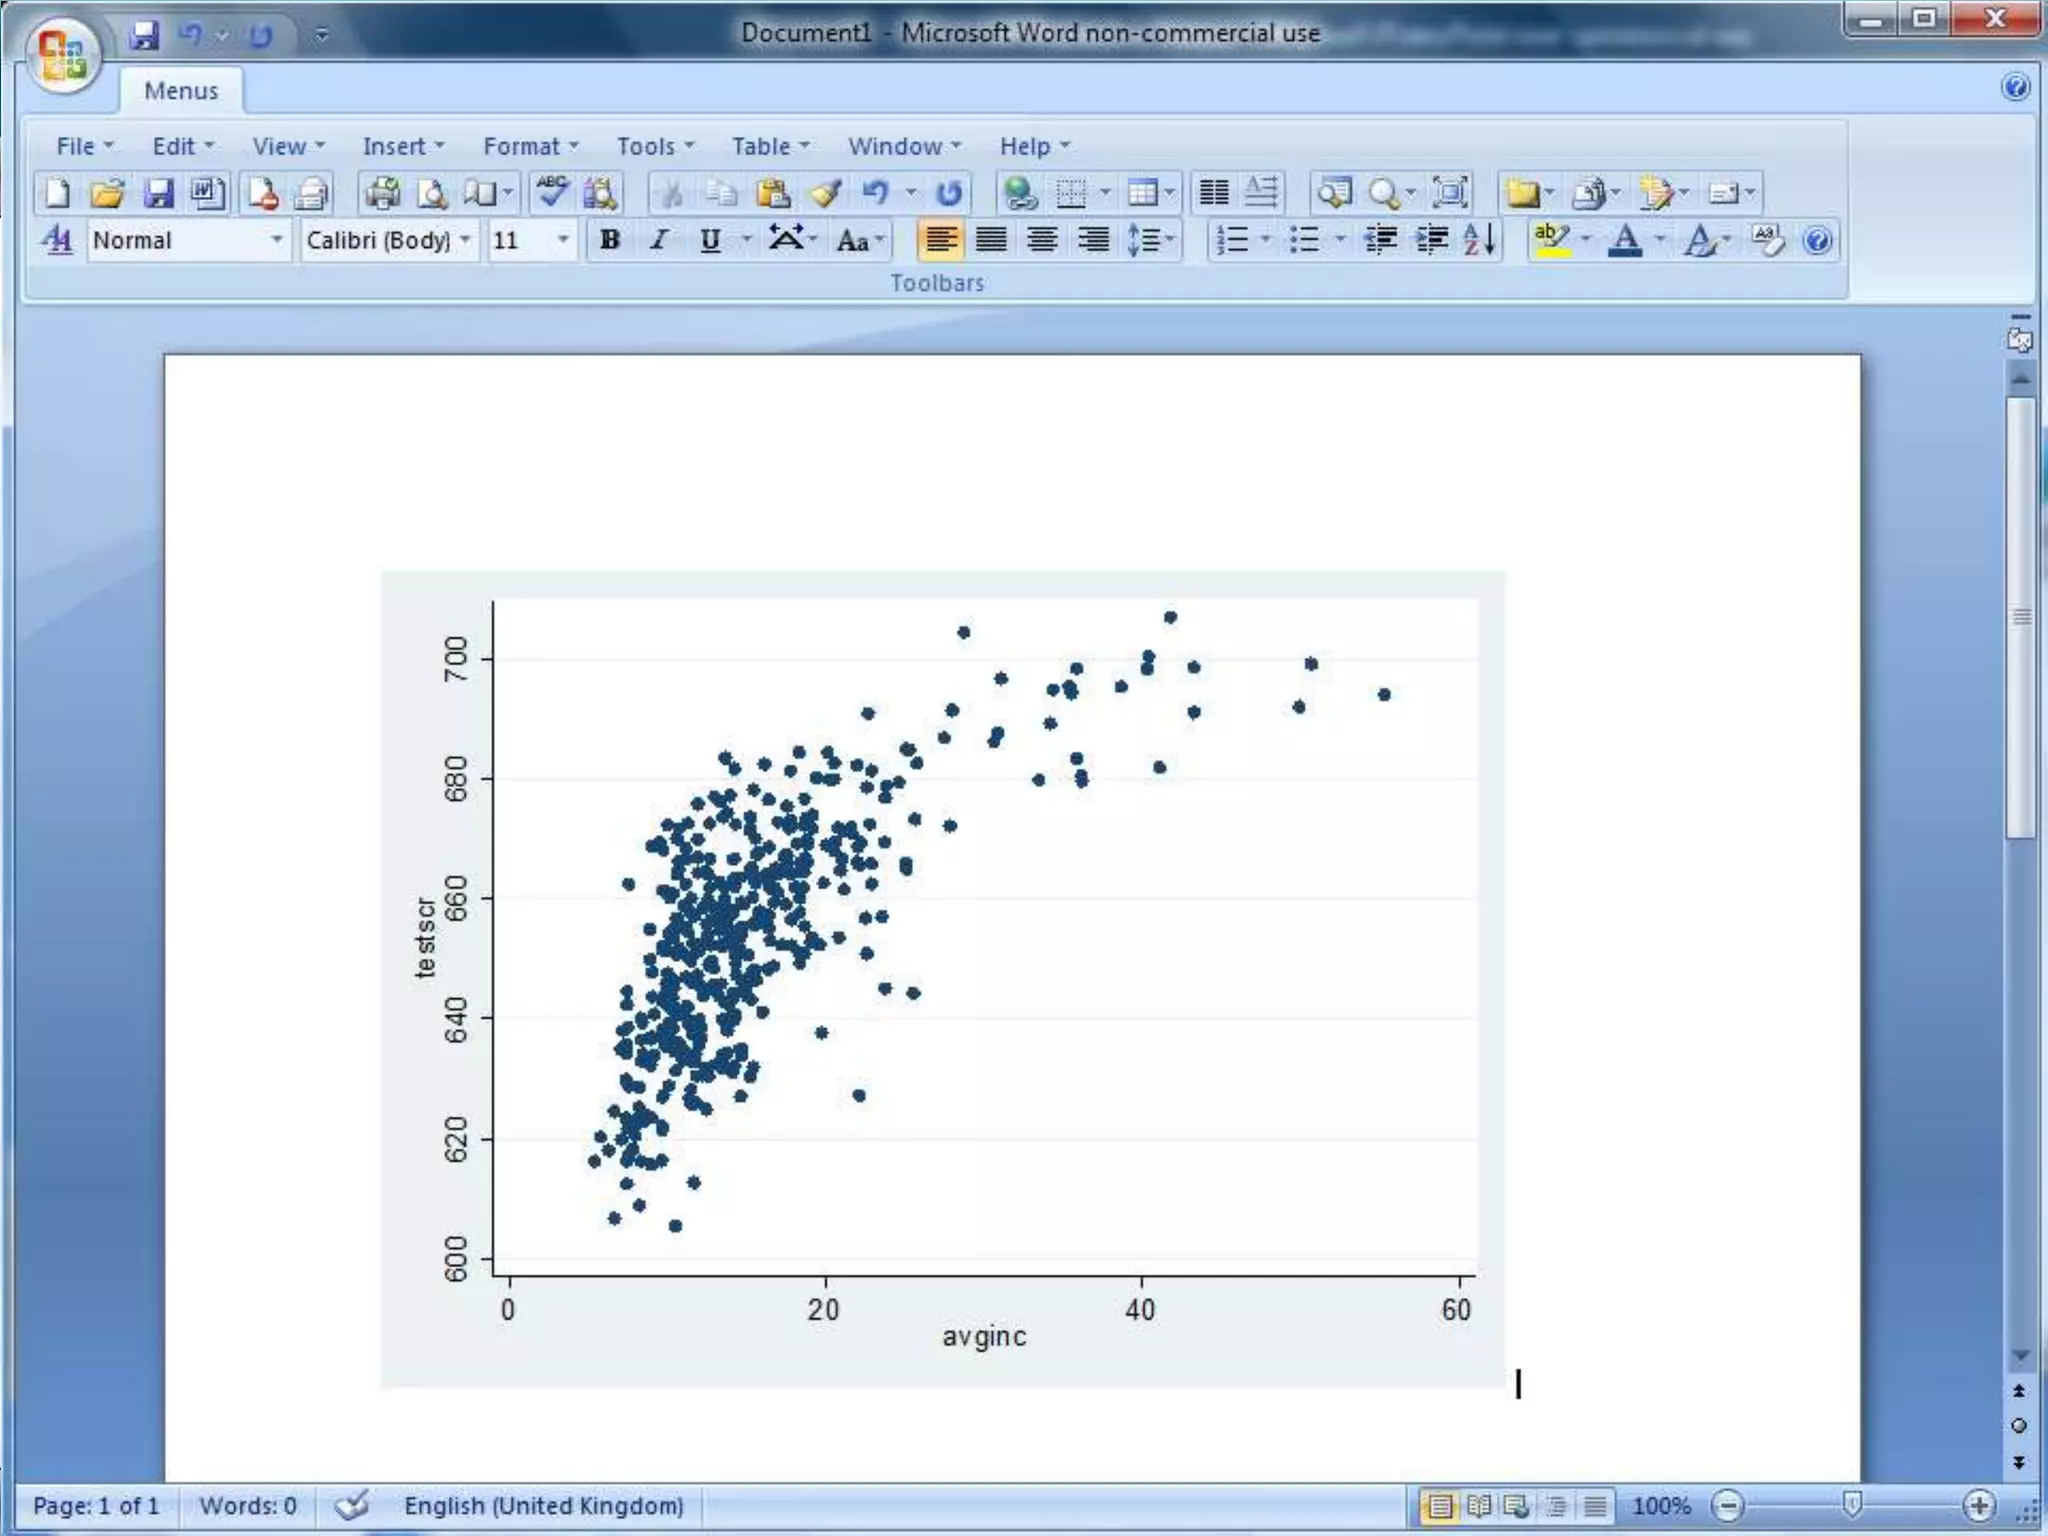
Task: Open the Calibri (Body) font dropdown
Action: tap(465, 240)
